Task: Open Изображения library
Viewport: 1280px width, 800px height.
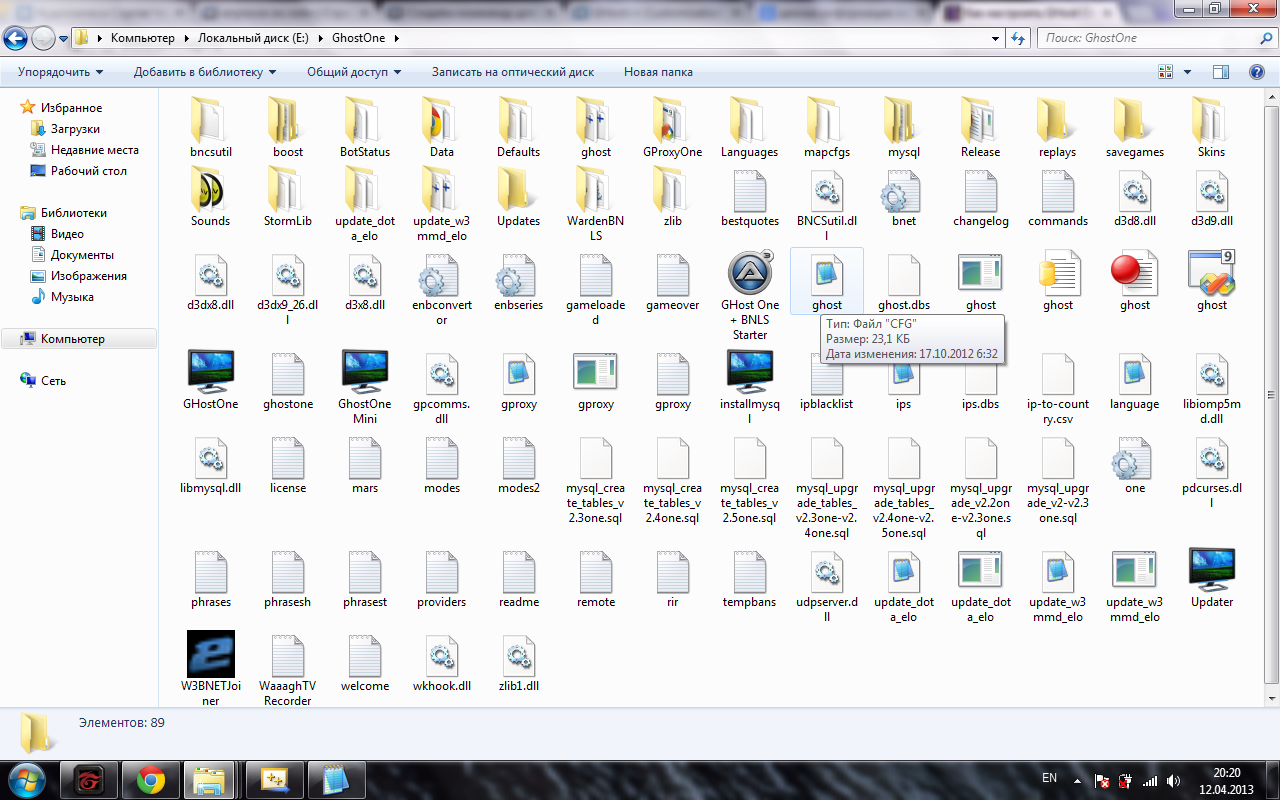Action: [x=88, y=276]
